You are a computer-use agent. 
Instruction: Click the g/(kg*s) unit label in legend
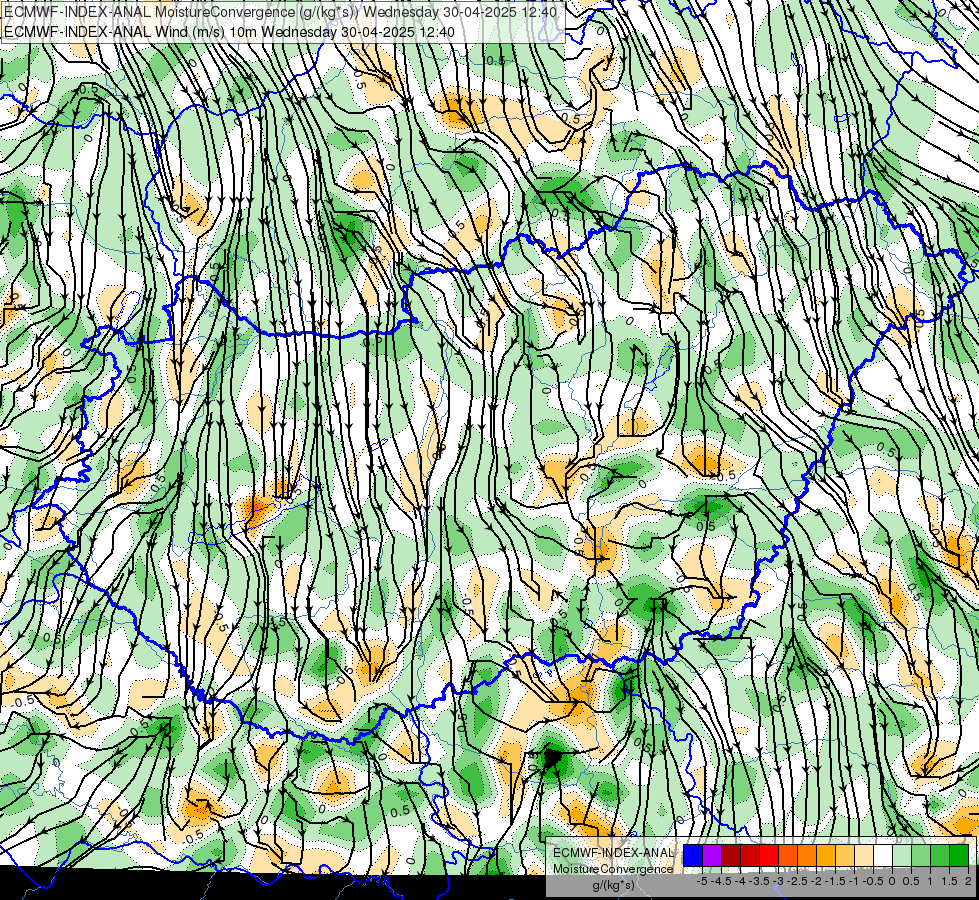pos(614,886)
